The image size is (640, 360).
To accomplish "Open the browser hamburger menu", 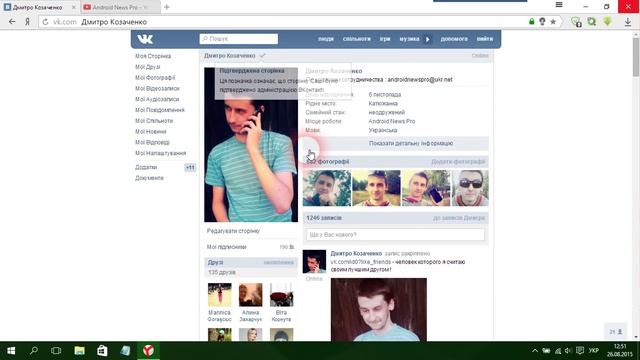I will (559, 5).
